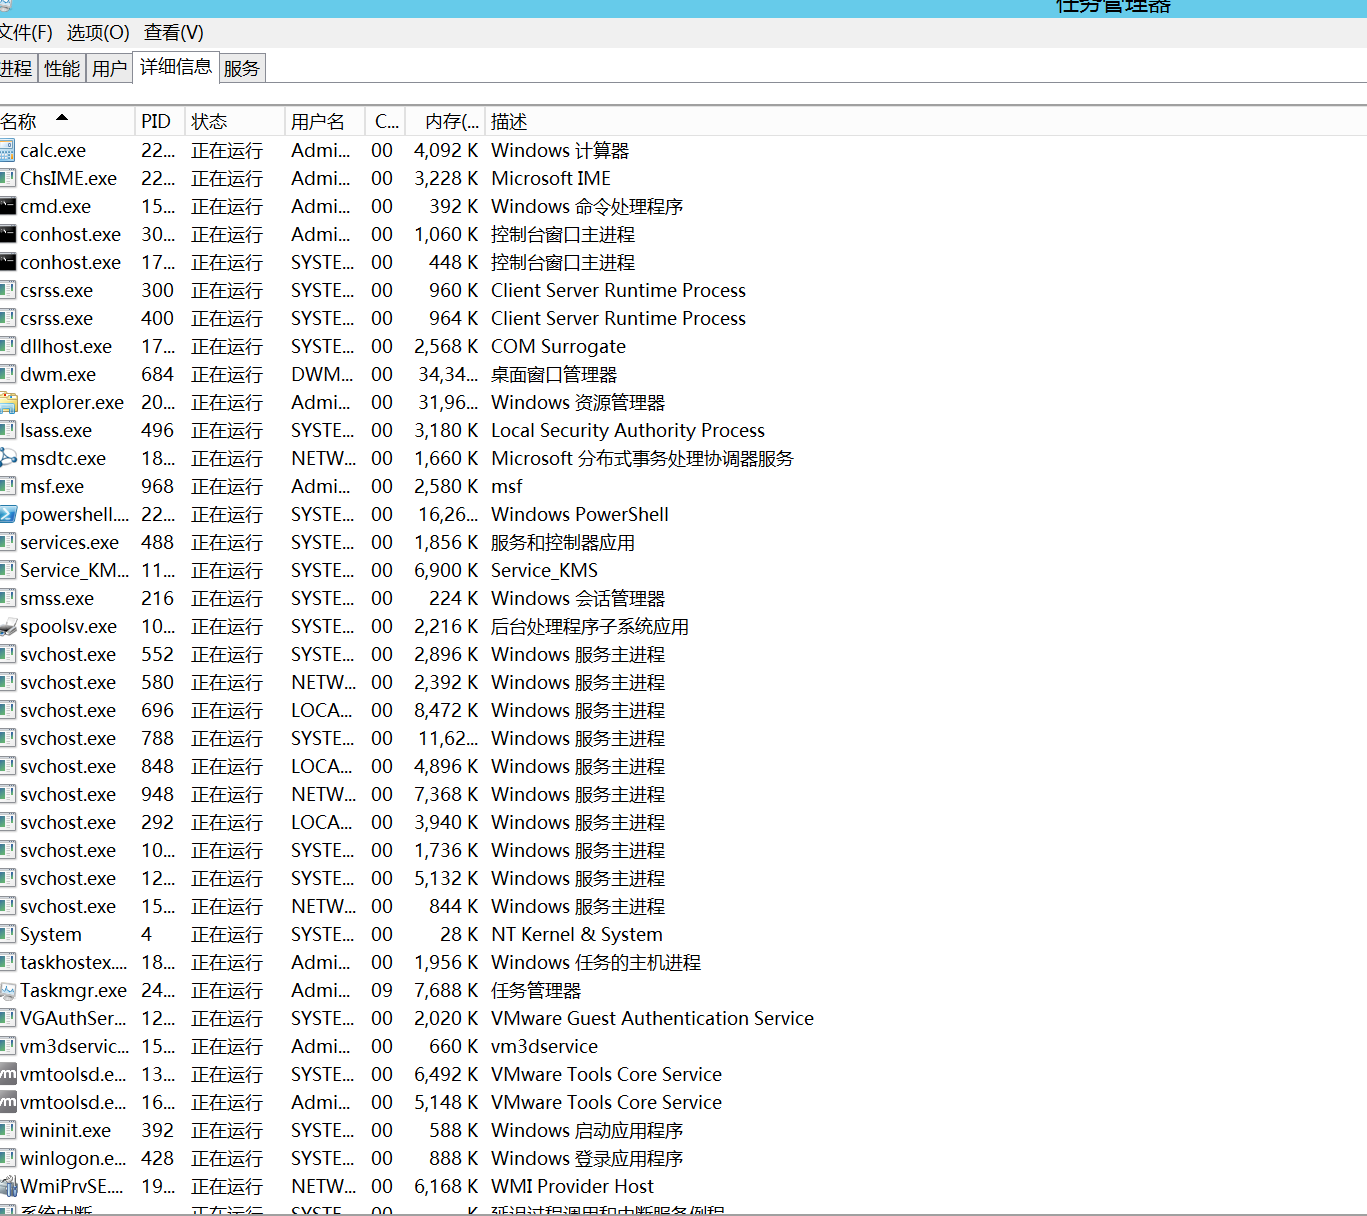Click the smss.exe icon

[x=8, y=599]
